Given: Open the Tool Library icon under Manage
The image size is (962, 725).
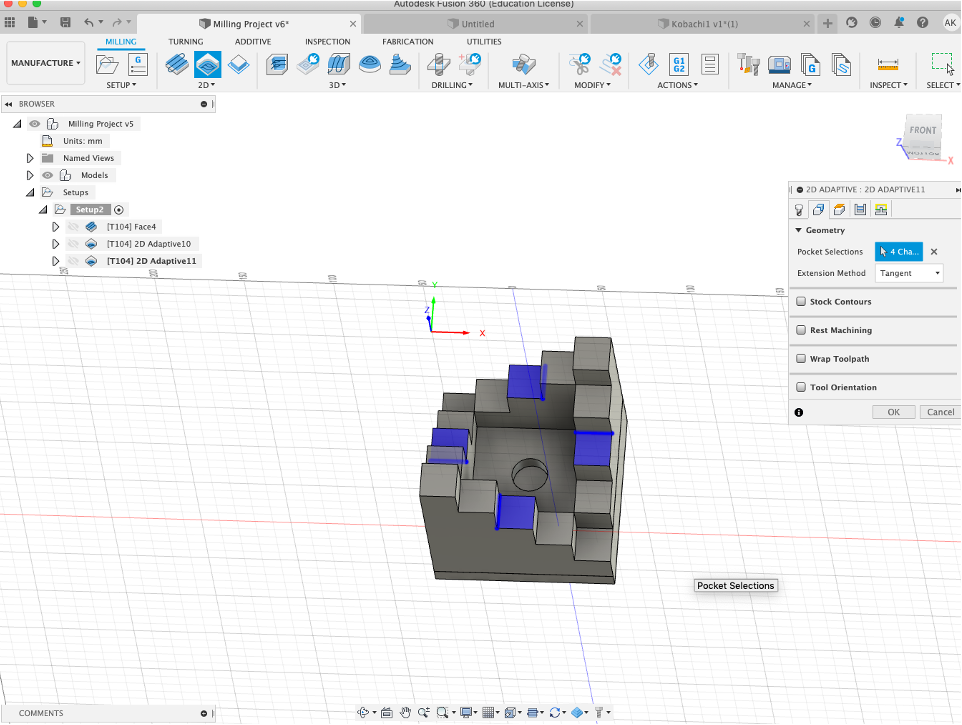Looking at the screenshot, I should coord(748,65).
